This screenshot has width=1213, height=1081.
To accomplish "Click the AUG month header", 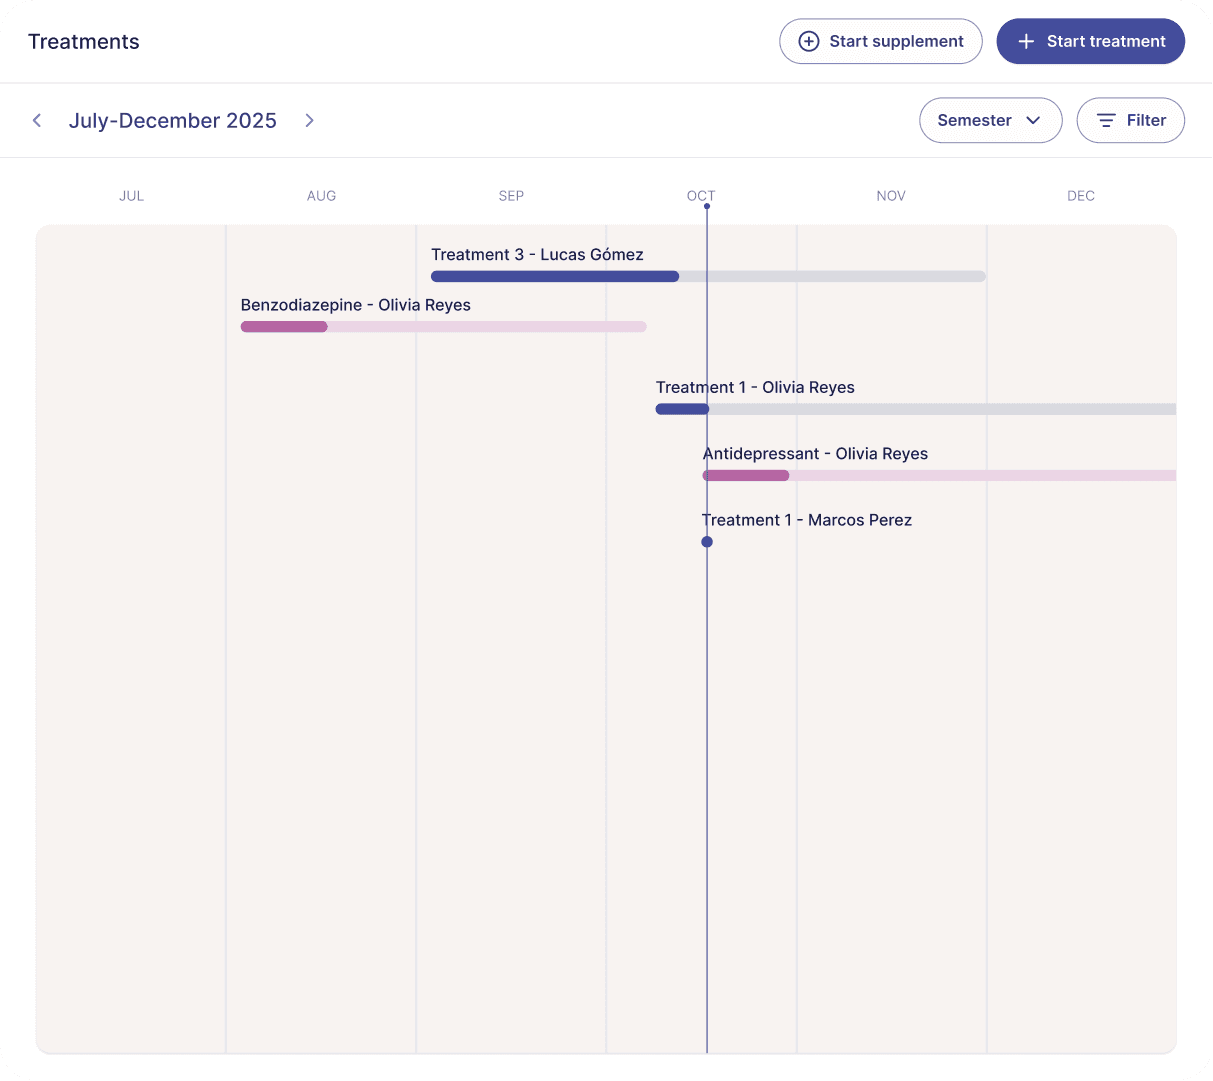I will (x=321, y=196).
